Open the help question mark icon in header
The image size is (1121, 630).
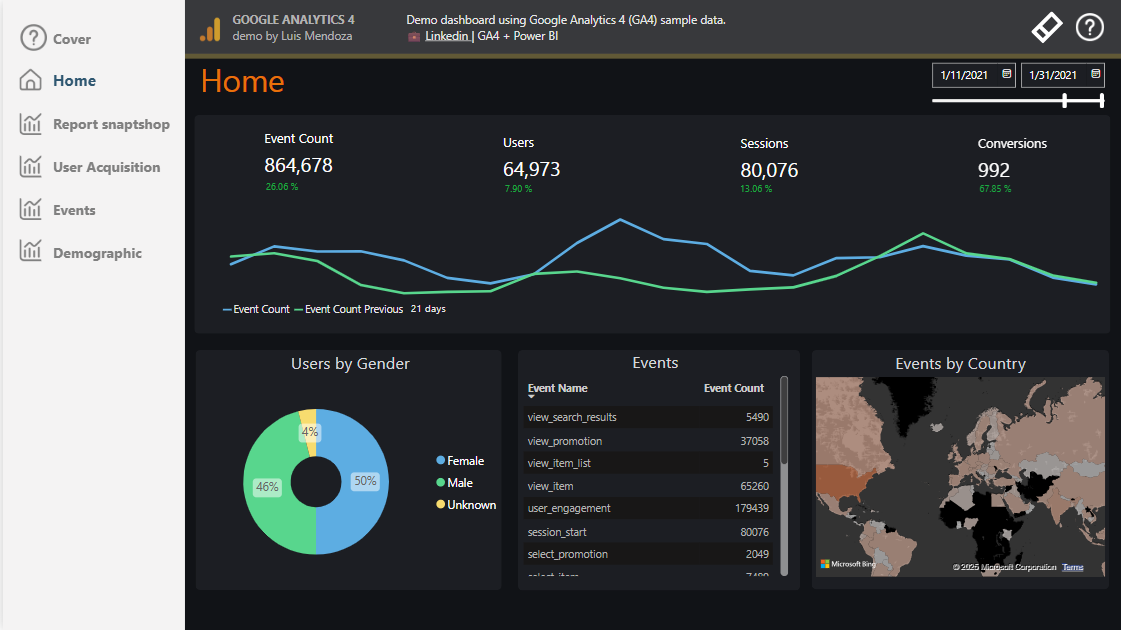tap(1090, 28)
